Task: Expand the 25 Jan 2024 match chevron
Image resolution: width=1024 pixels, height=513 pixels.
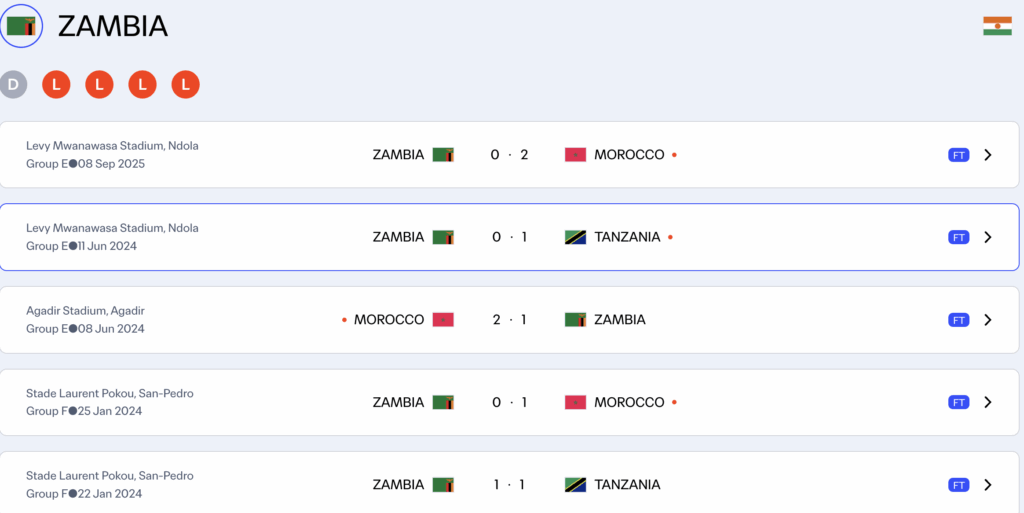Action: [x=988, y=402]
